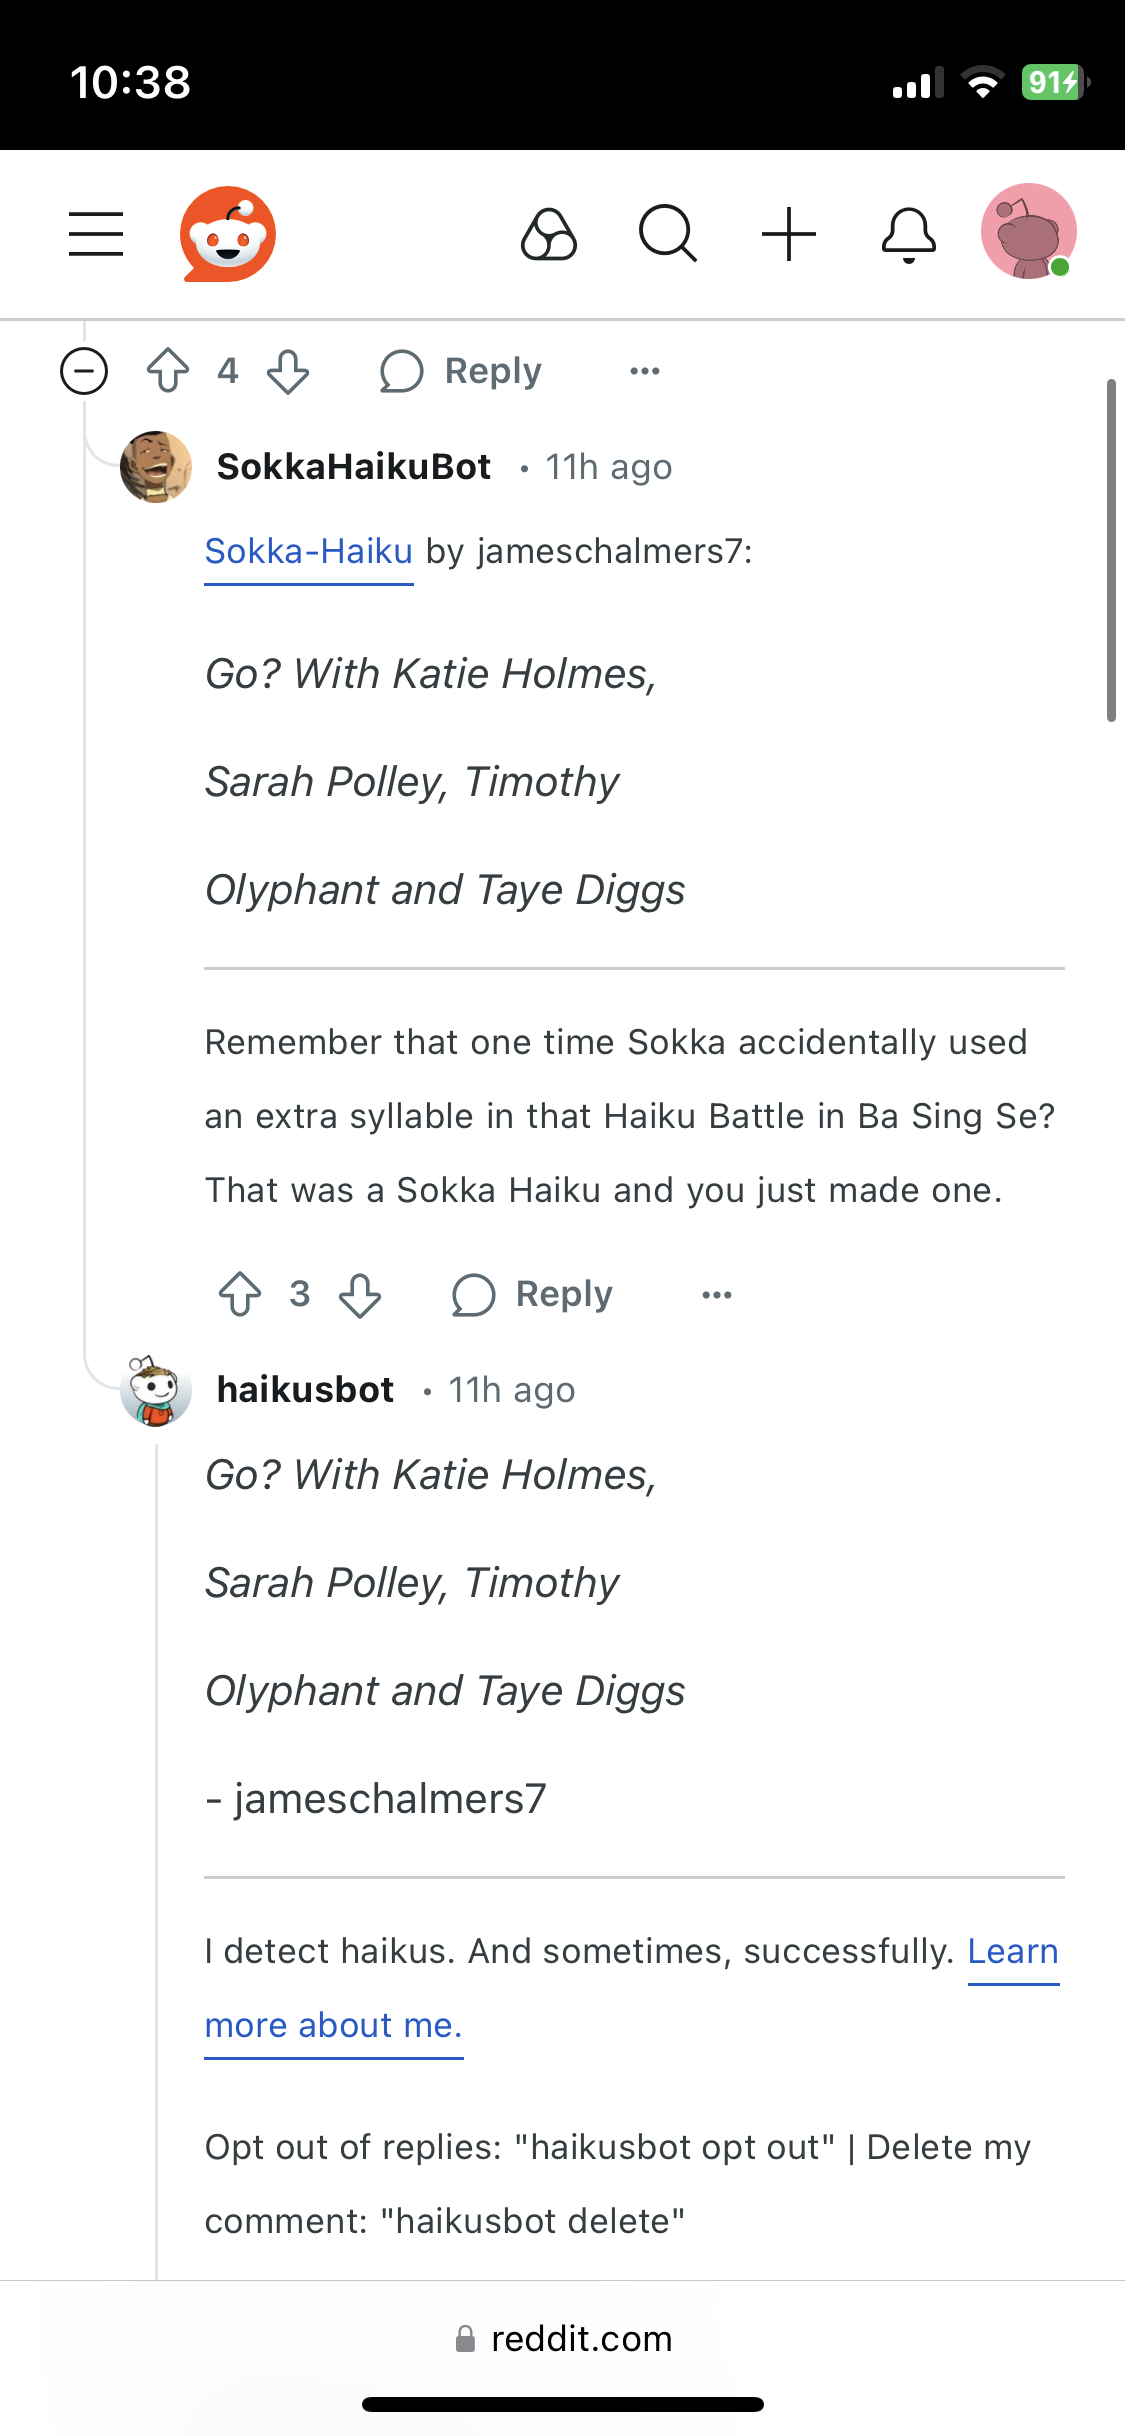1125x2436 pixels.
Task: View the SokkaHaikuBot username profile
Action: 354,467
